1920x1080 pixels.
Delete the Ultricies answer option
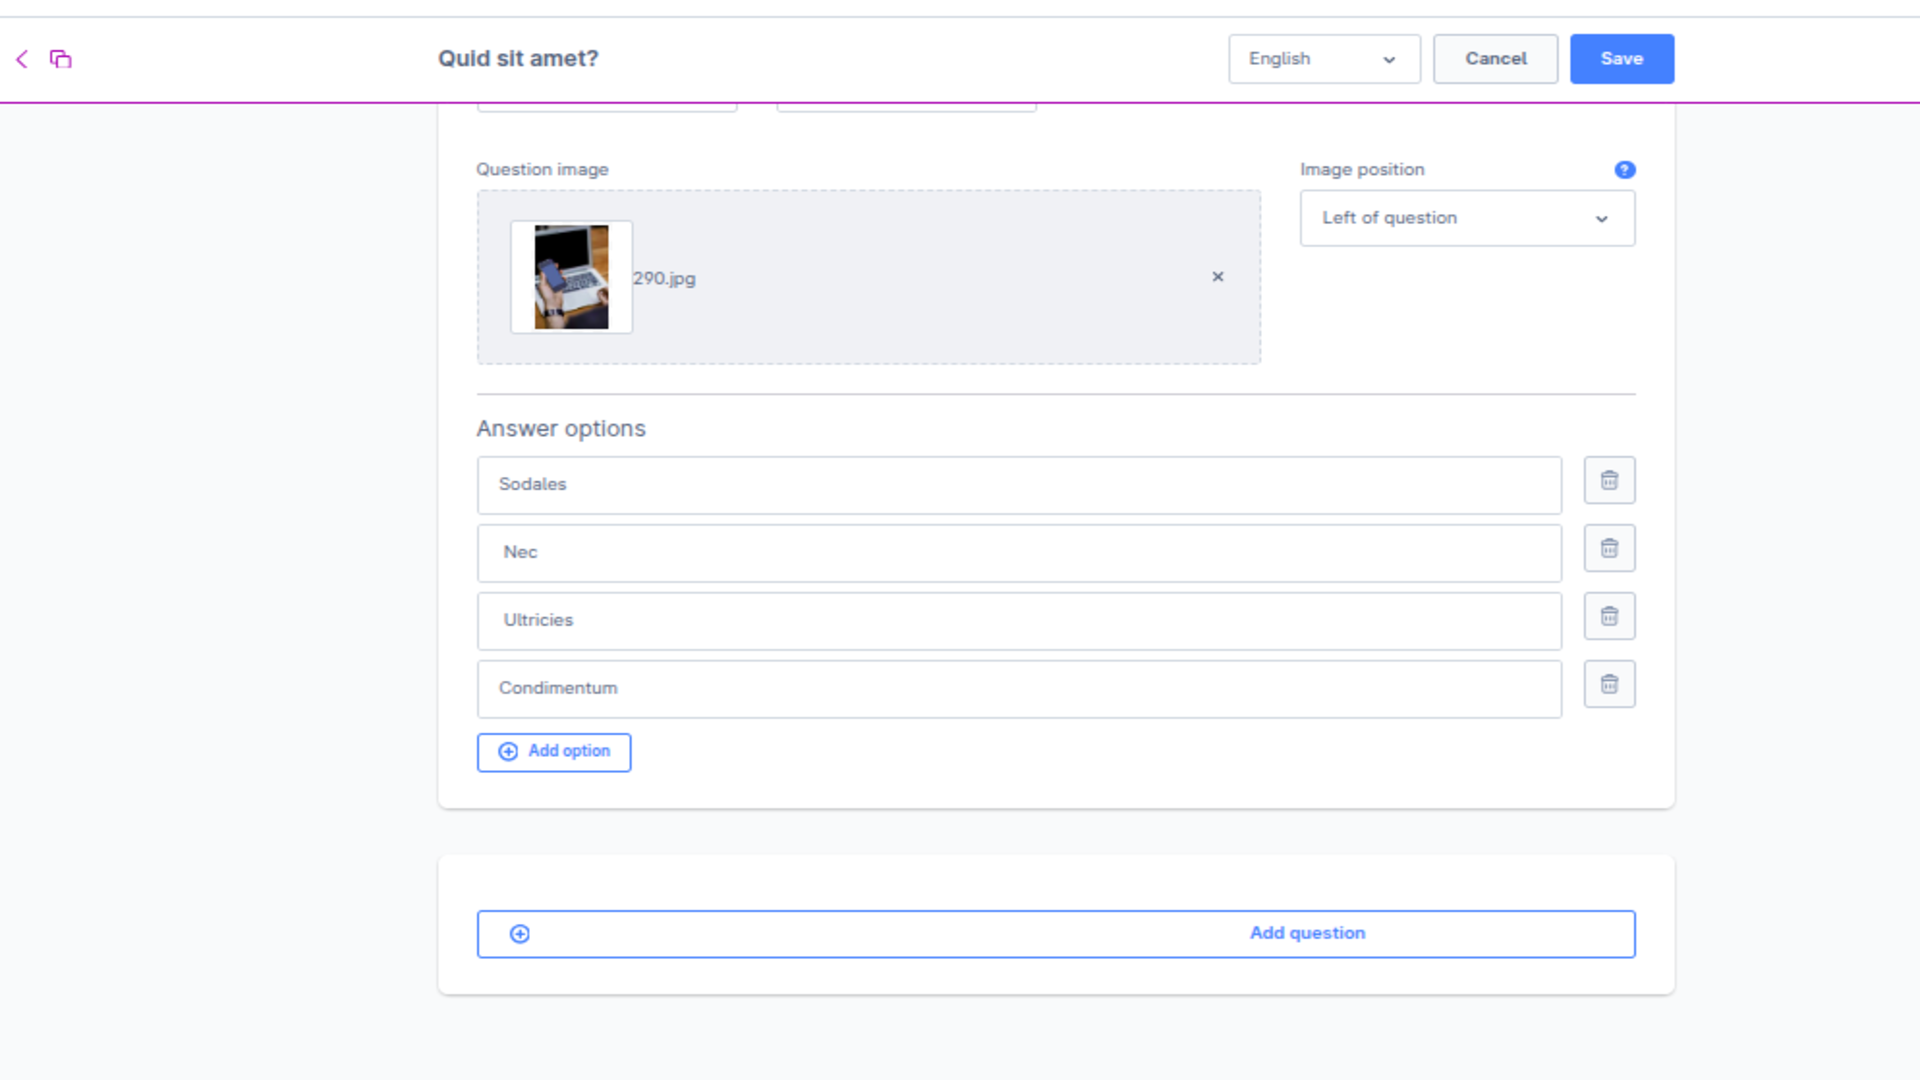pos(1609,617)
